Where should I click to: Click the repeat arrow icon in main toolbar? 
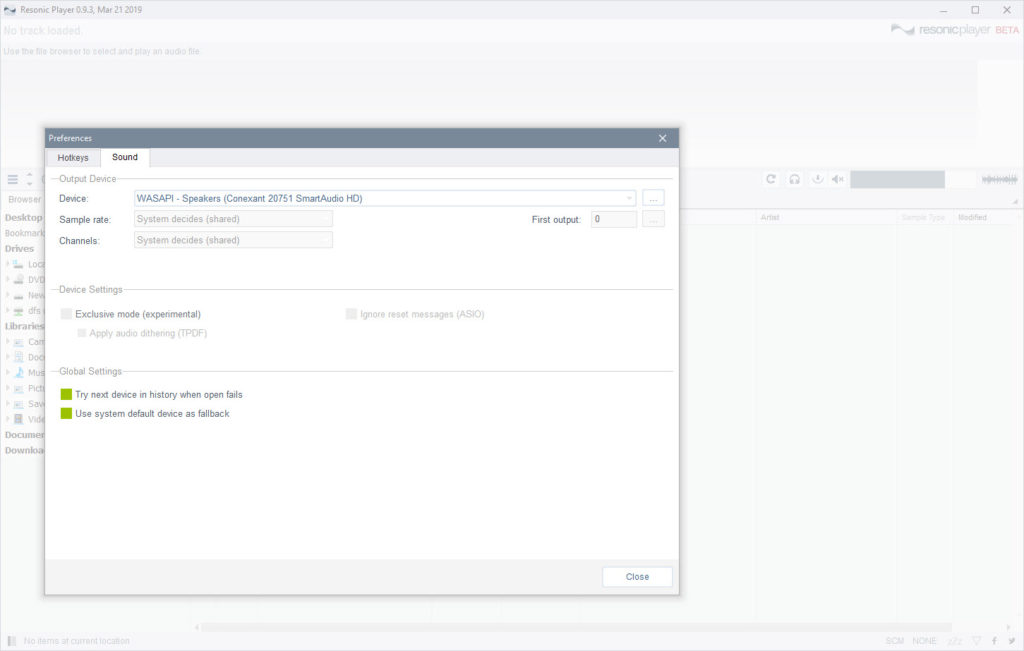point(771,179)
